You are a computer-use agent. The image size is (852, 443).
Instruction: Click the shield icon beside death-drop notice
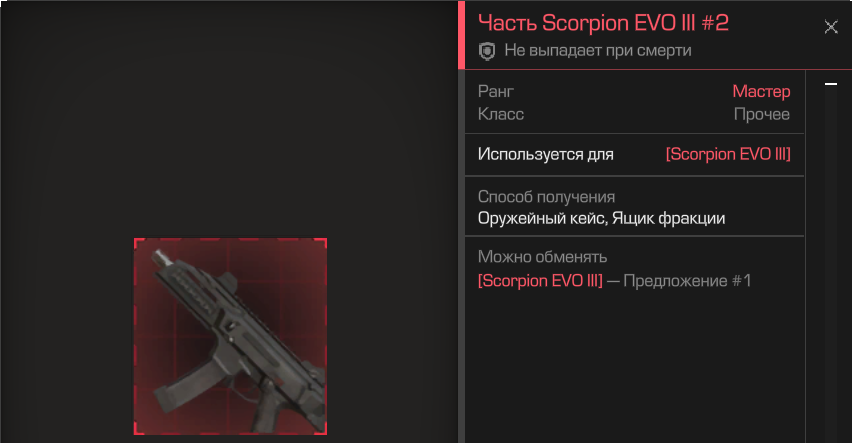click(x=486, y=51)
